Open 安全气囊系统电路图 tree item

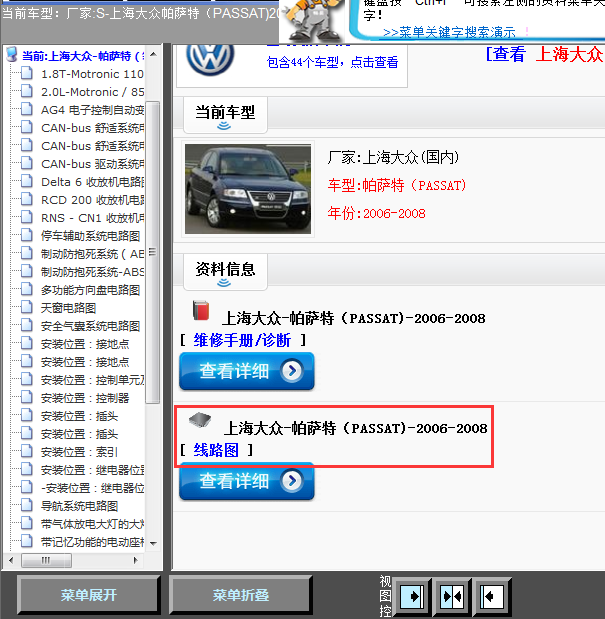tap(90, 326)
